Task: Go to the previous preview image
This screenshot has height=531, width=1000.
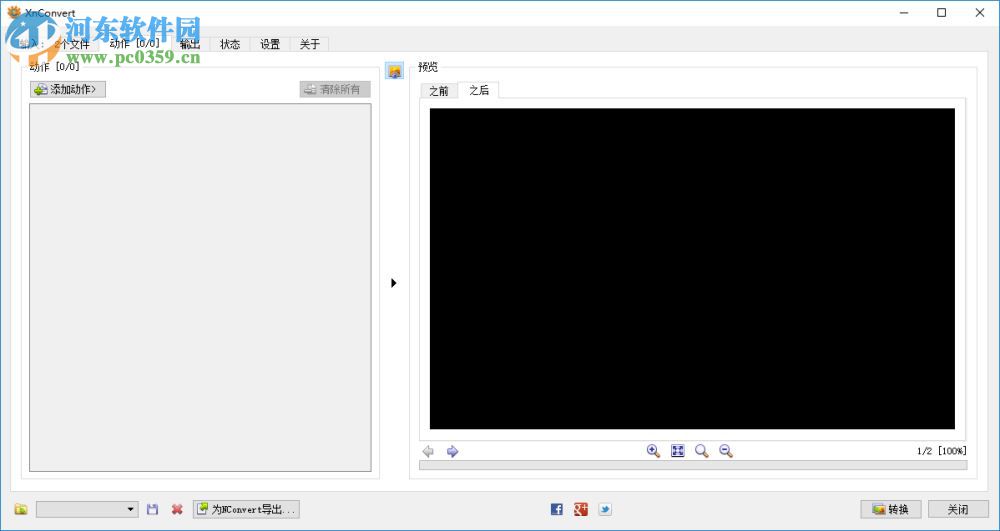Action: click(428, 451)
